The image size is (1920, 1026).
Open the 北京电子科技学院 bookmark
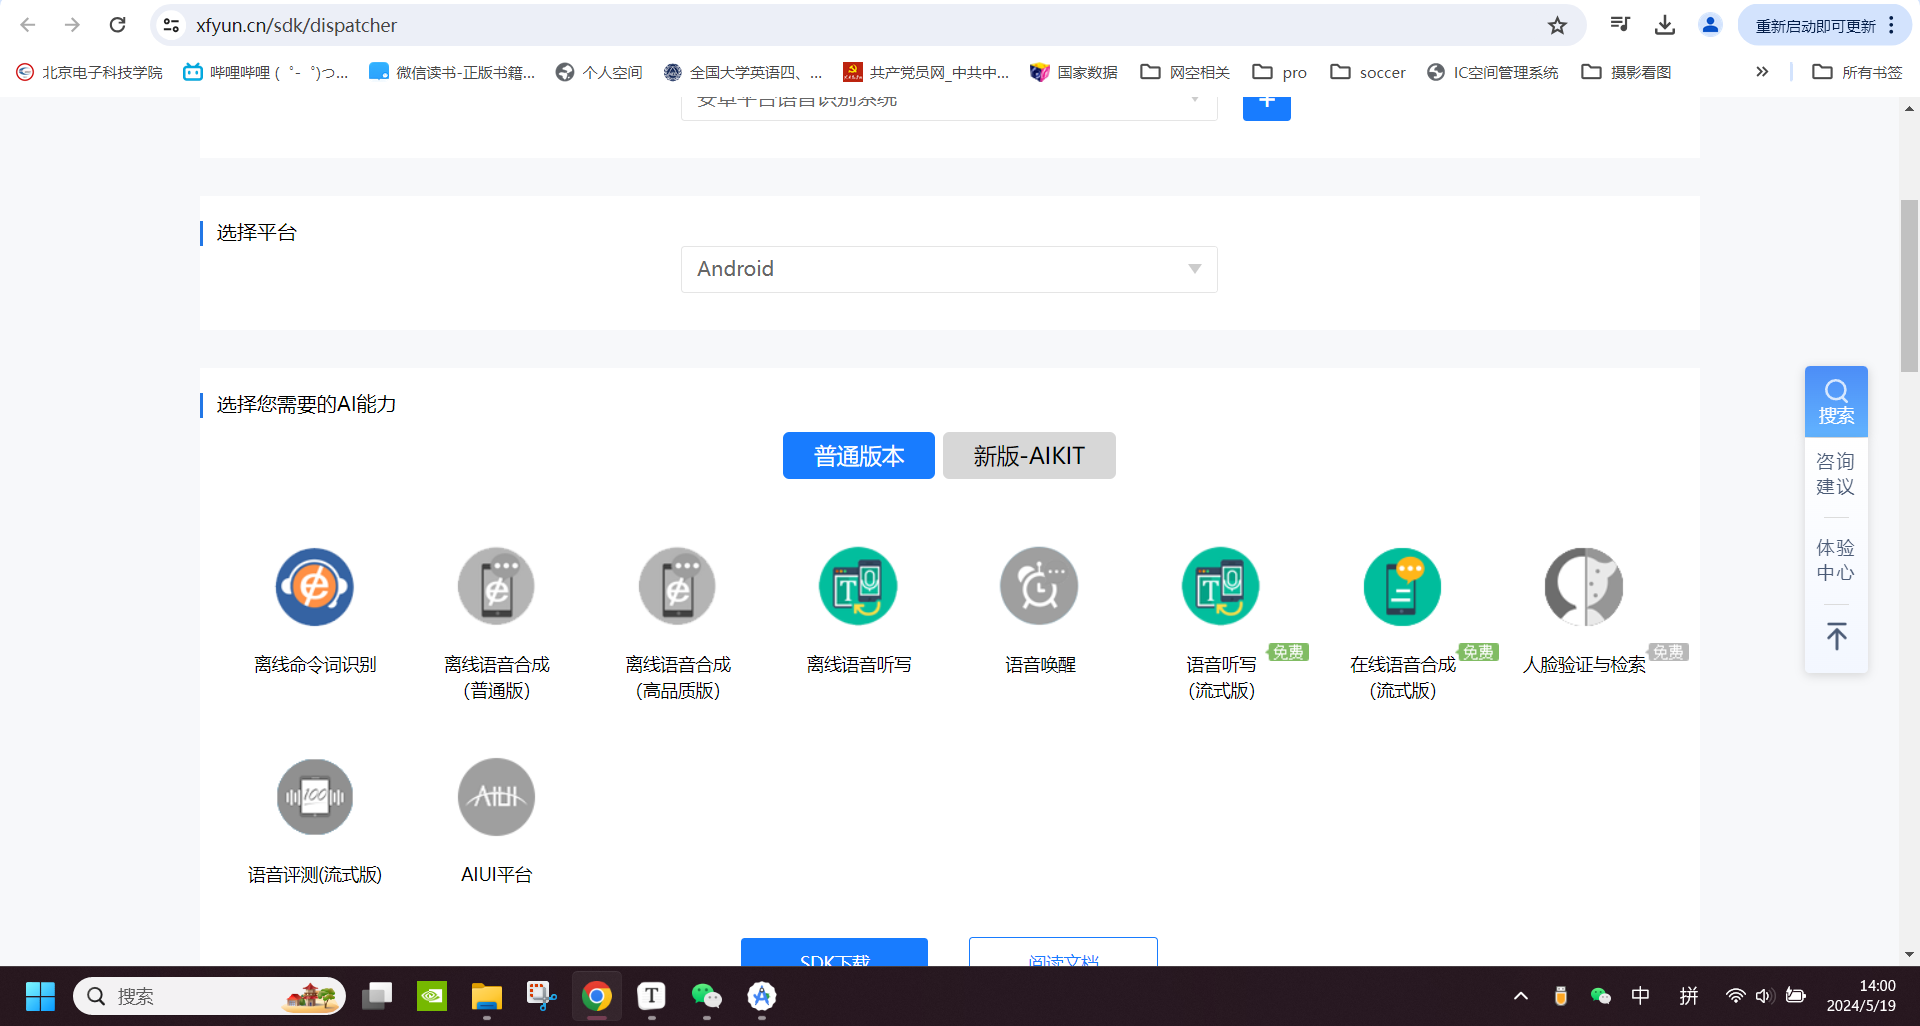pyautogui.click(x=90, y=72)
